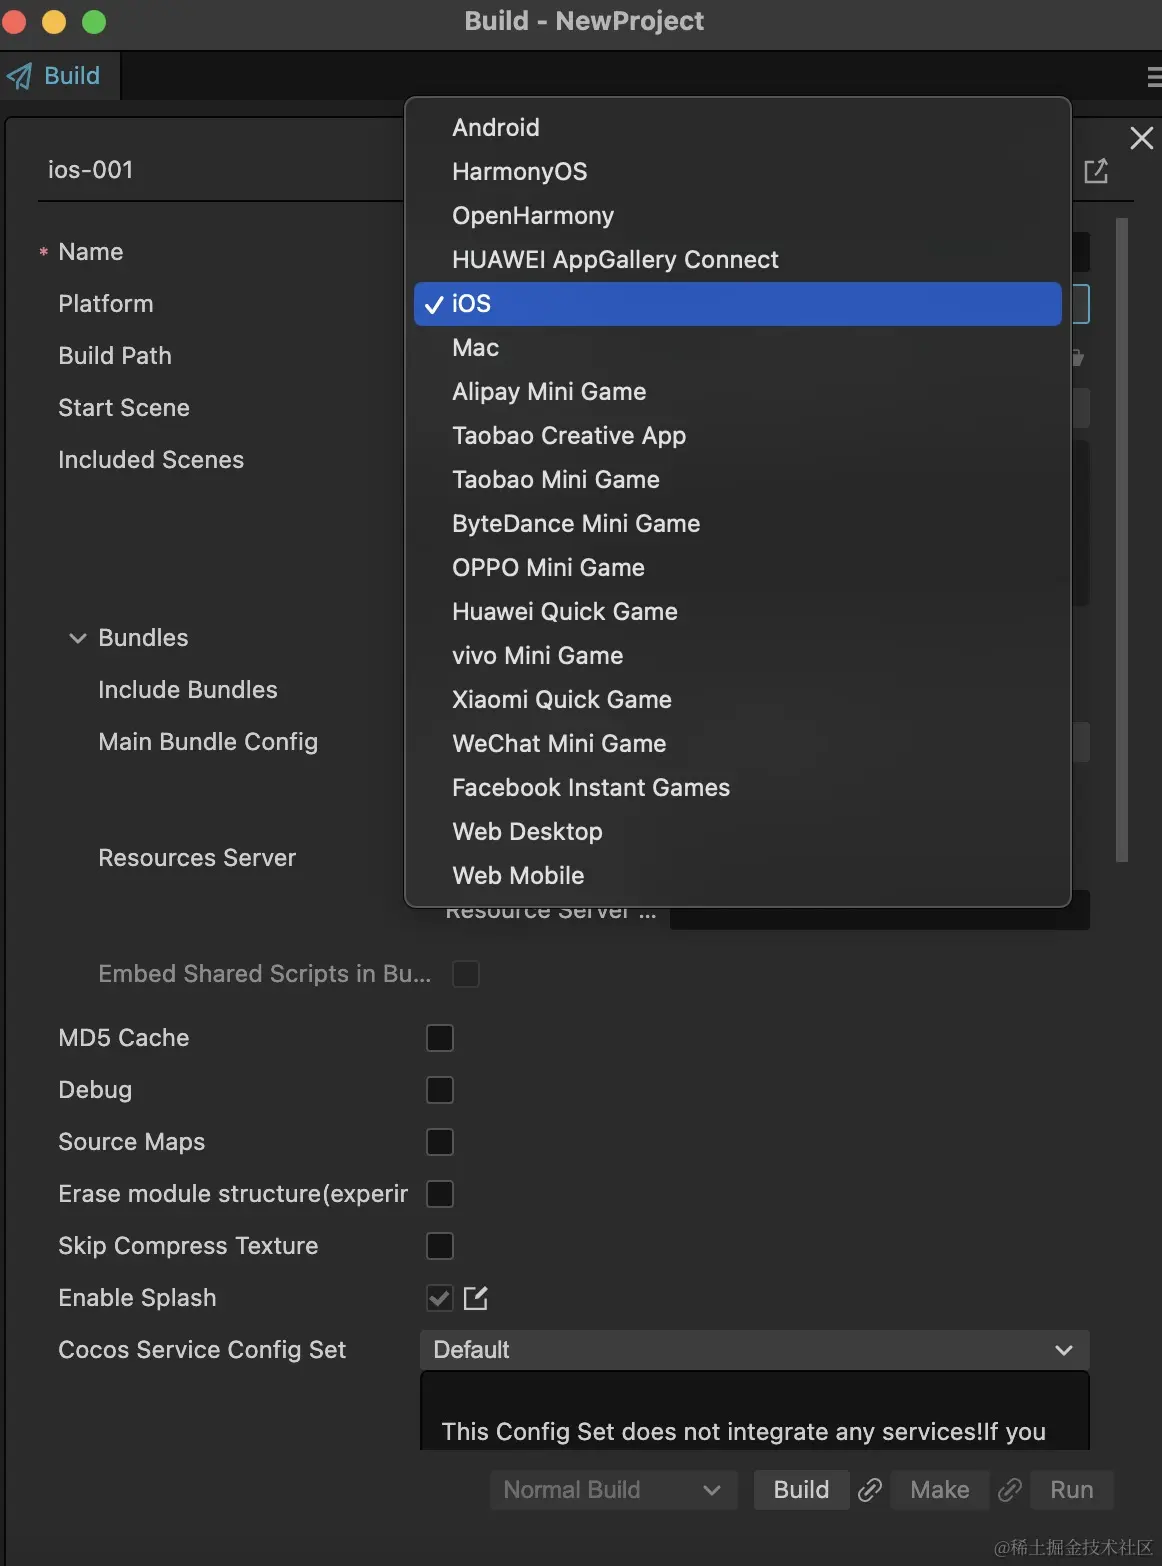Select Android platform option
The width and height of the screenshot is (1162, 1566).
pyautogui.click(x=737, y=128)
